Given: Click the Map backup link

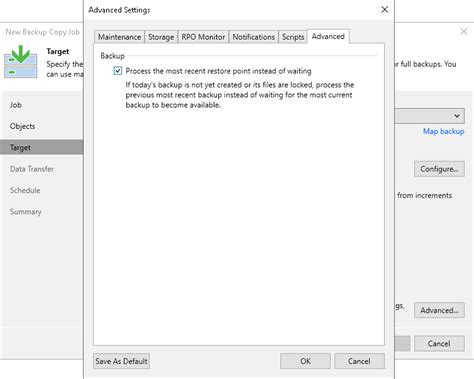Looking at the screenshot, I should click(x=443, y=131).
